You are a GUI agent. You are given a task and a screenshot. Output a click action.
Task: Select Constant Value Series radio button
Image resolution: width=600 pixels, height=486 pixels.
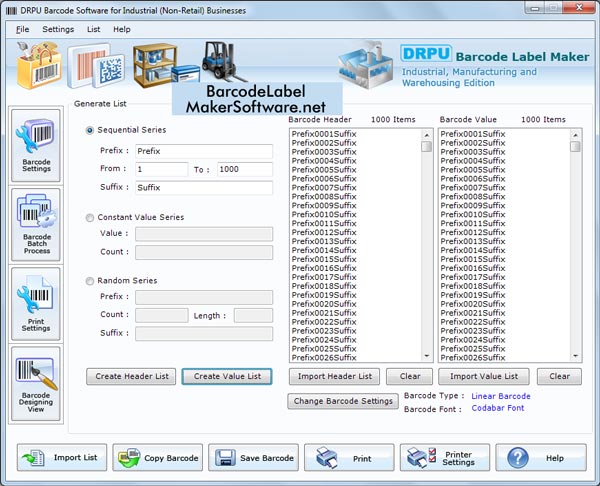click(90, 218)
